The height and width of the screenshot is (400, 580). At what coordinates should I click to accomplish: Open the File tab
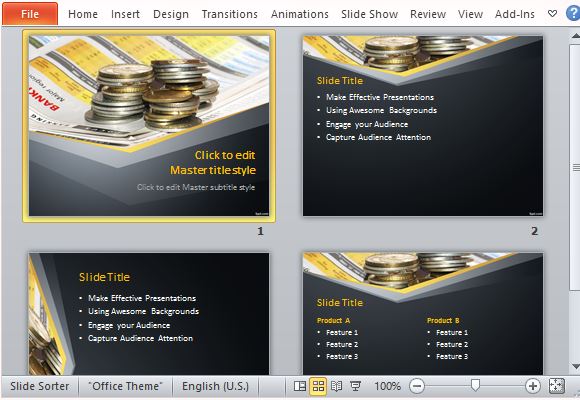pyautogui.click(x=30, y=14)
